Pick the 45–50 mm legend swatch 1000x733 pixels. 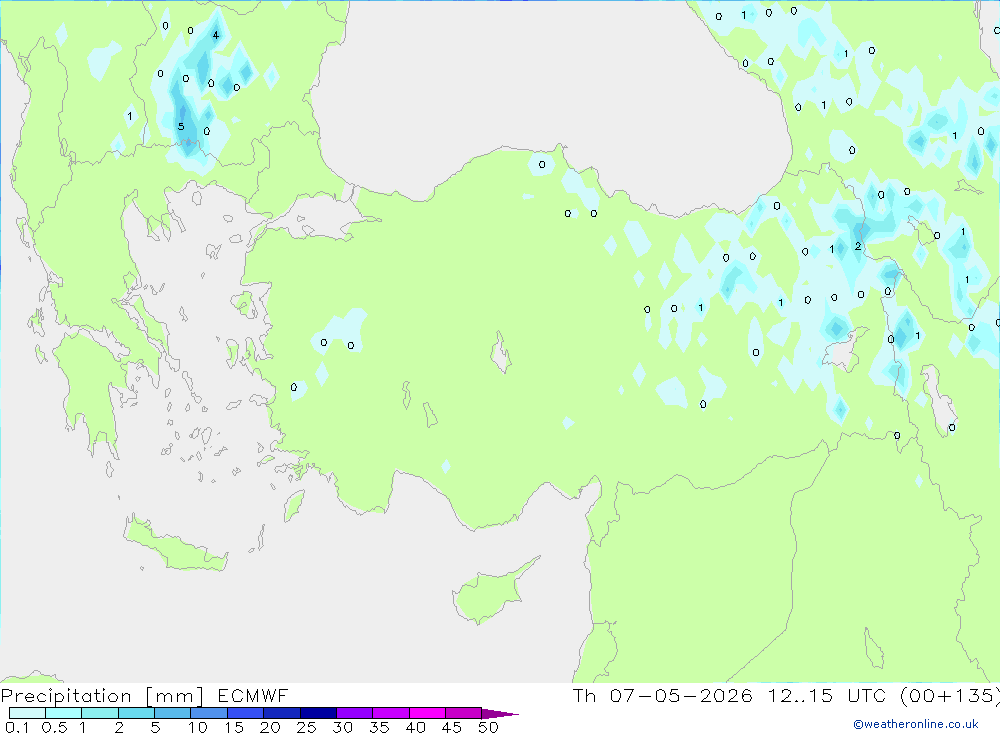coord(463,713)
